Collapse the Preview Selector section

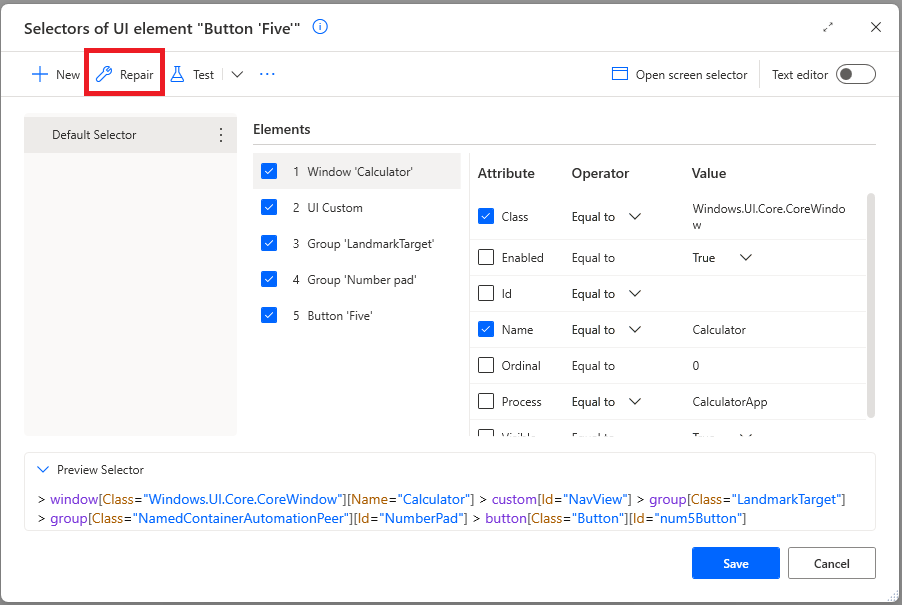coord(42,469)
